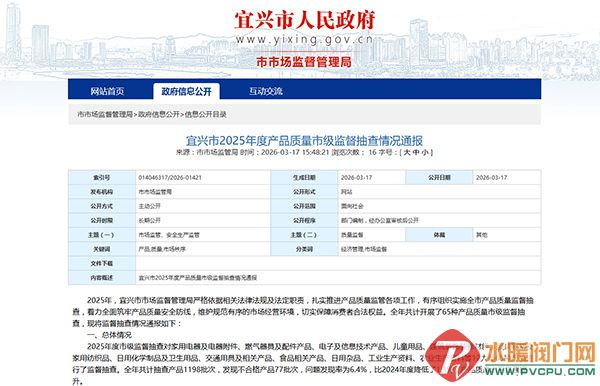The width and height of the screenshot is (600, 386).
Task: Click the 市场监管、安全生产监管 value cell
Action: point(203,235)
